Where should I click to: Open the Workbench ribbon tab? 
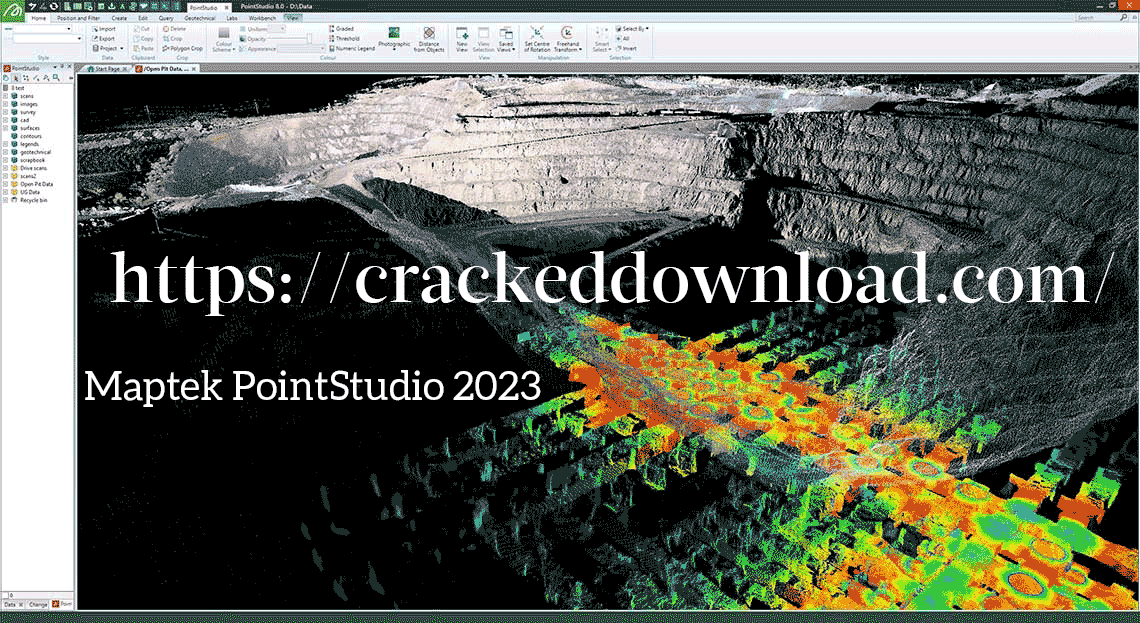pos(261,16)
